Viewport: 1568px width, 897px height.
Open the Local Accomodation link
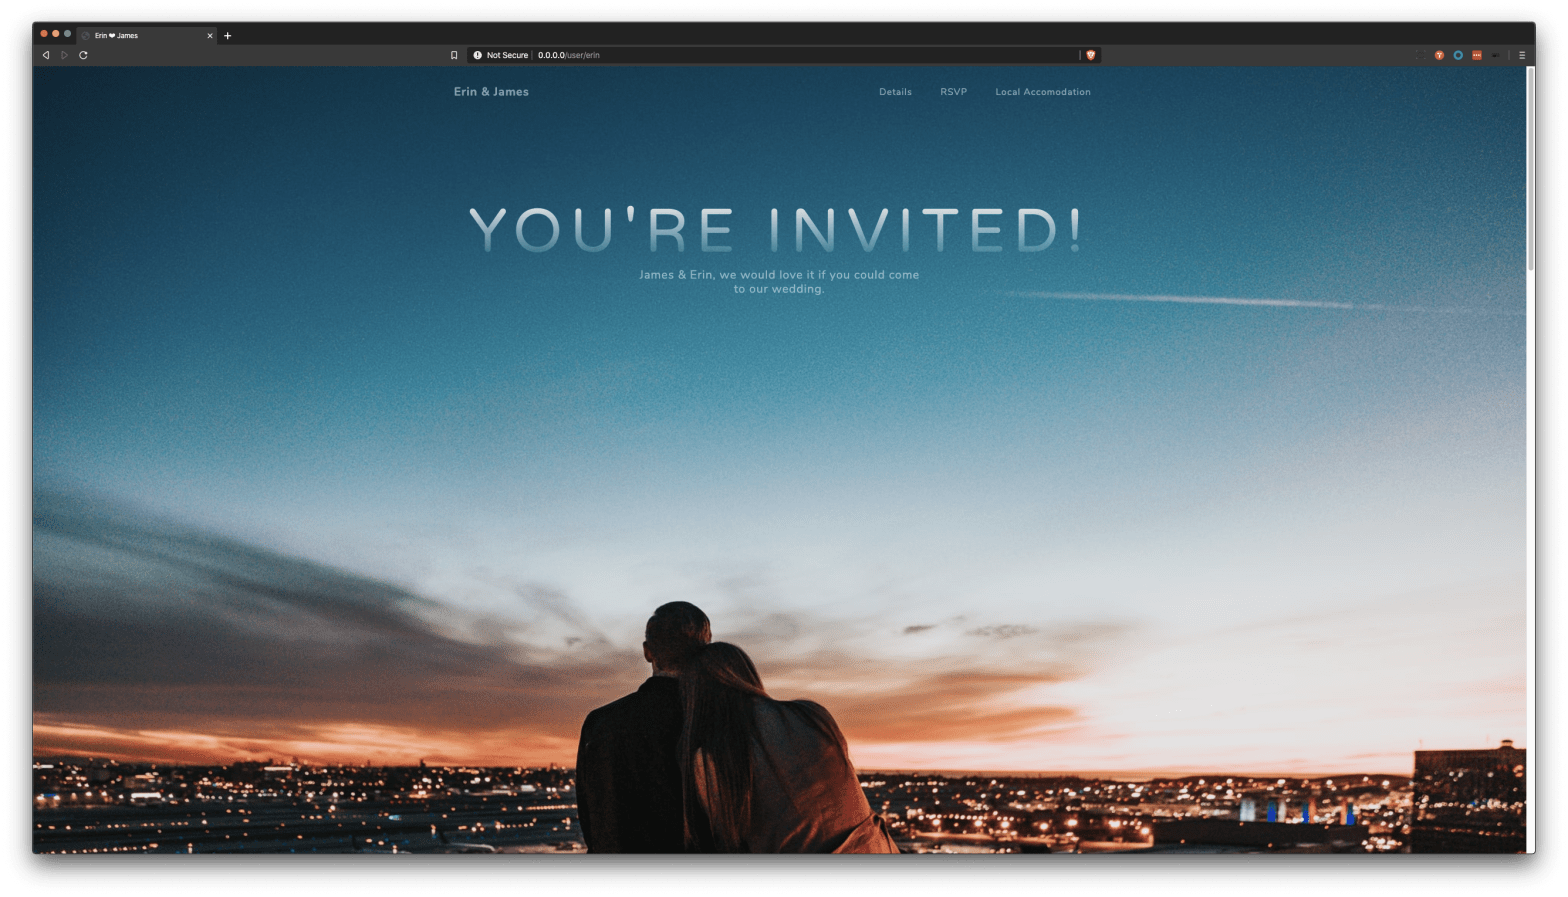pos(1042,92)
